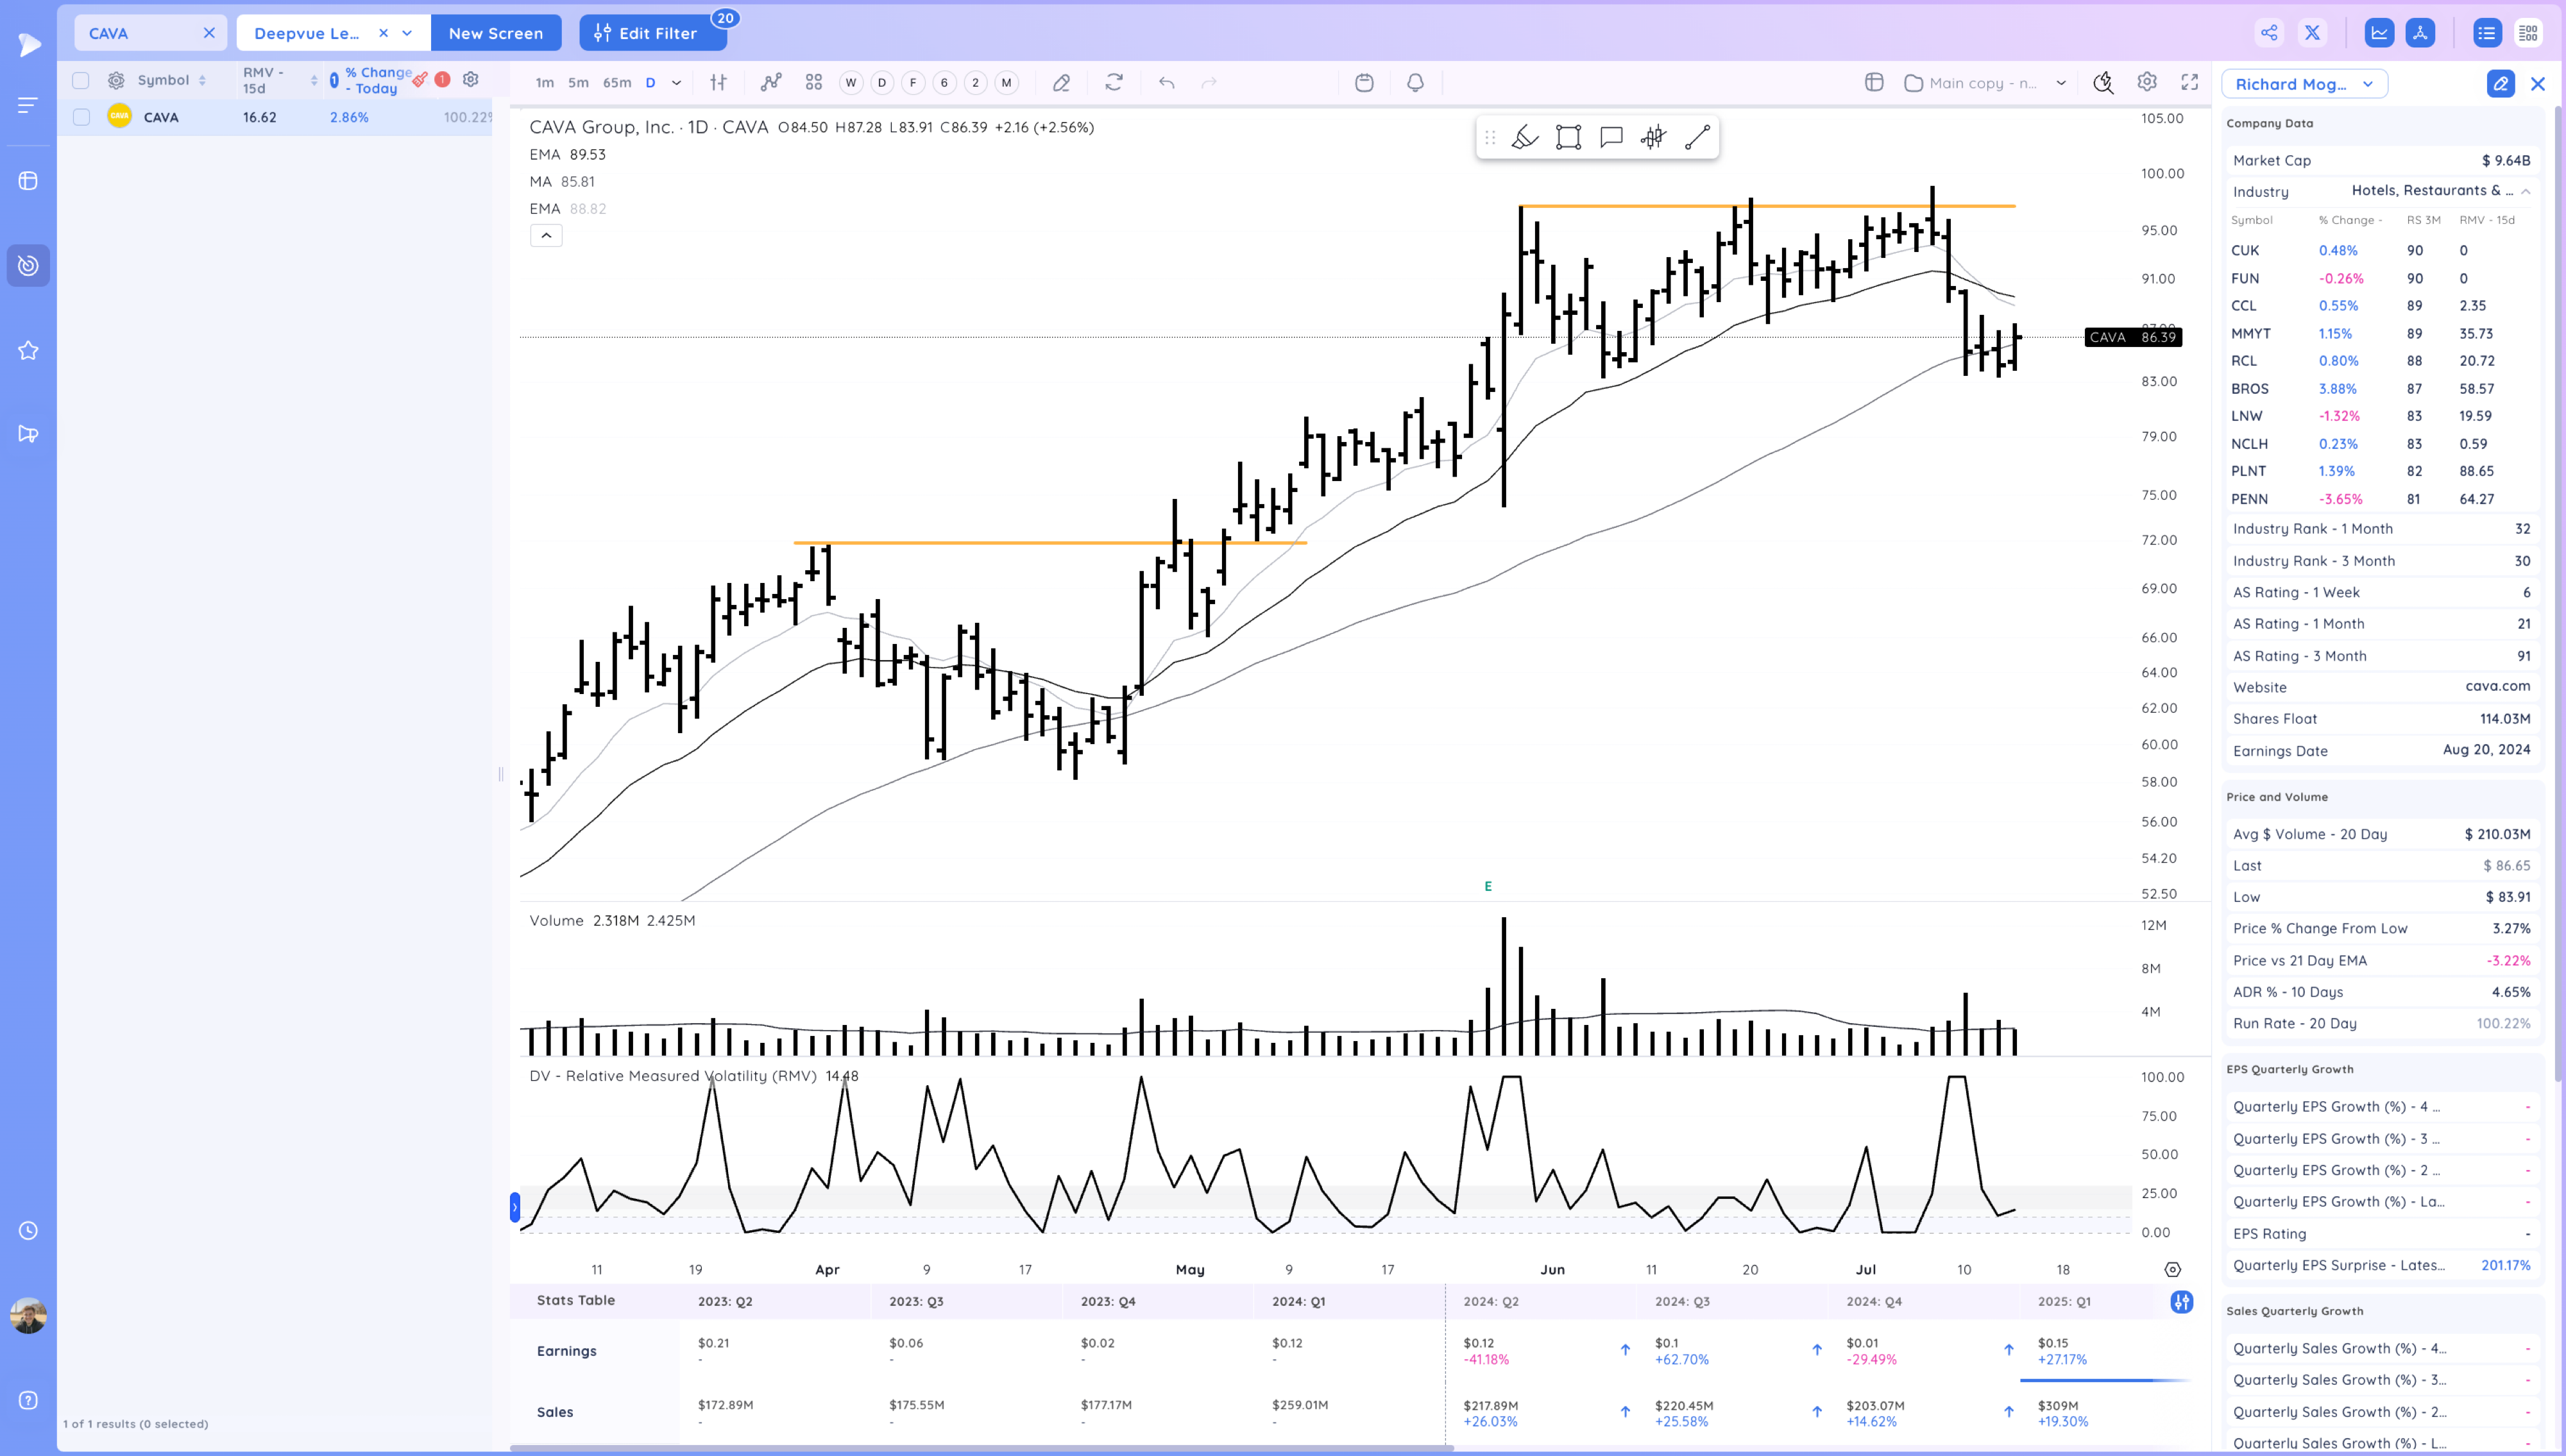Open the Richard Mog... panel dropdown

2304,84
